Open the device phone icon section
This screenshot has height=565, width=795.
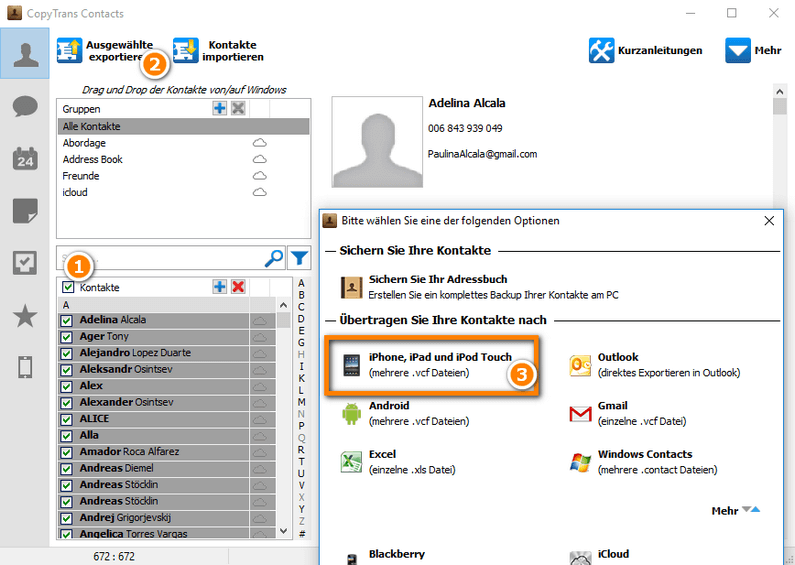(25, 367)
